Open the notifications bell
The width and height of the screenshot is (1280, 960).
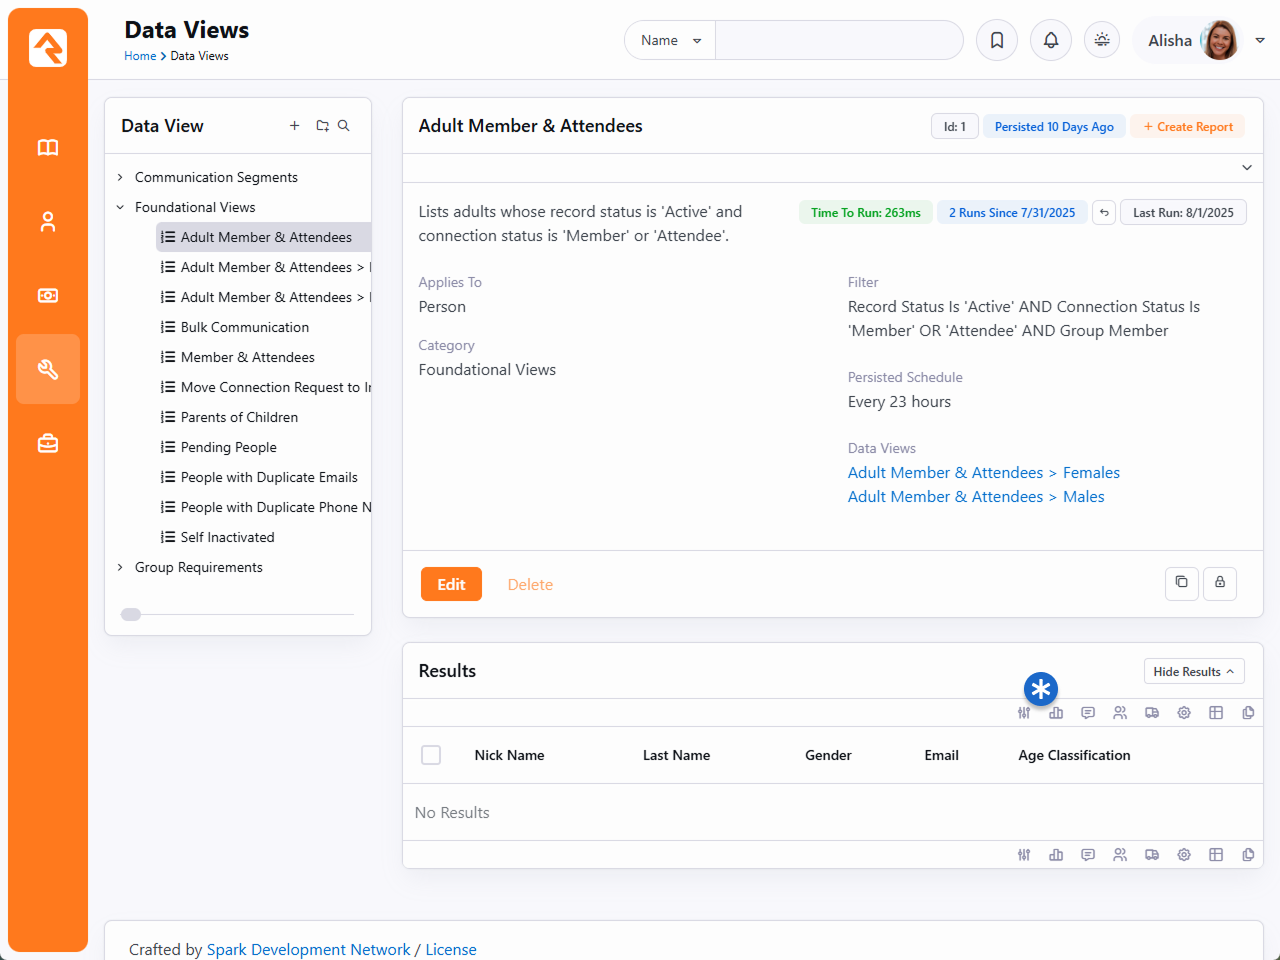(1051, 41)
